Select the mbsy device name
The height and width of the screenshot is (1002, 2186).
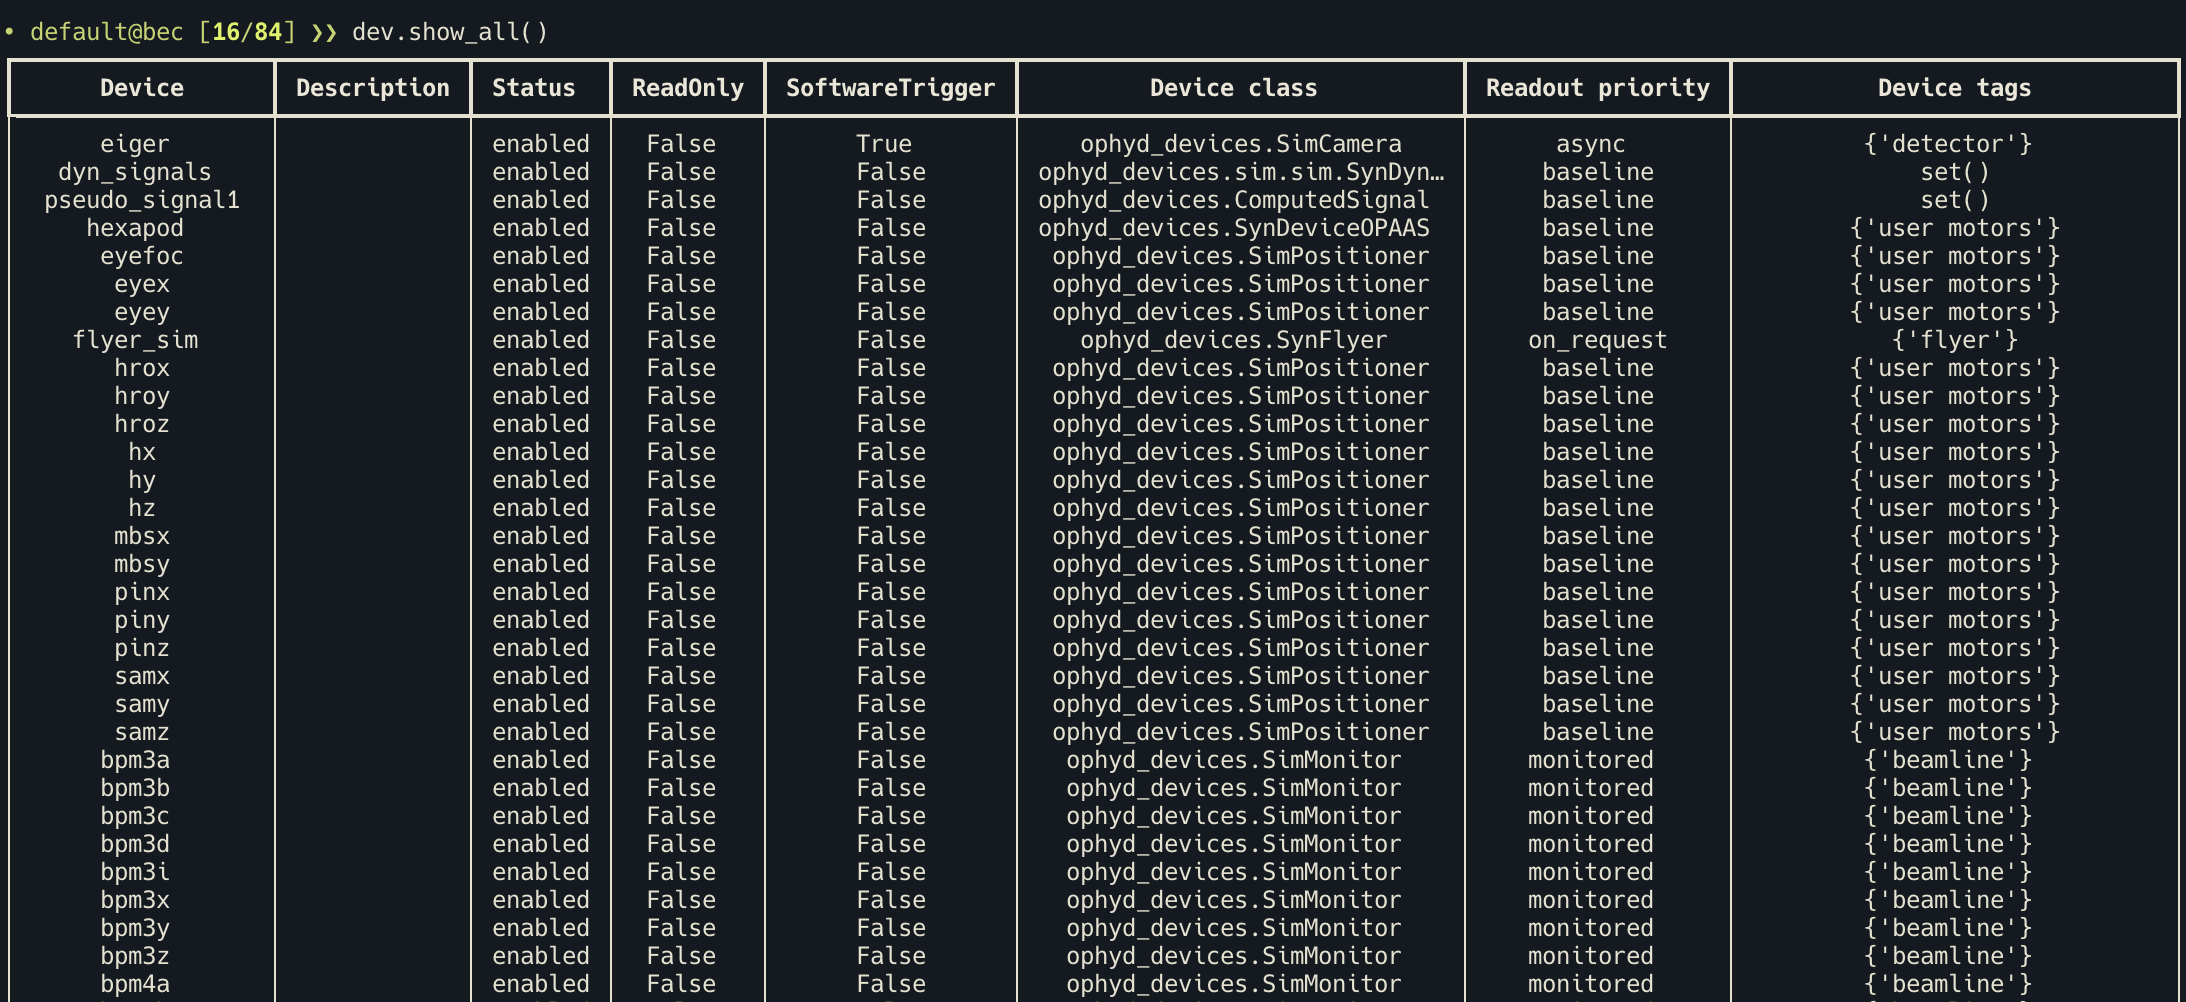142,564
